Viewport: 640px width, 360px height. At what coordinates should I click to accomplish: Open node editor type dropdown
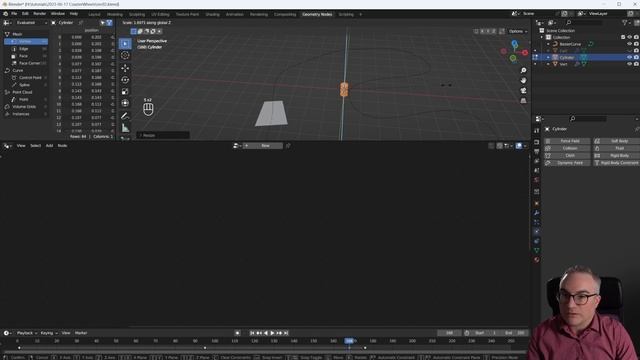pos(7,146)
